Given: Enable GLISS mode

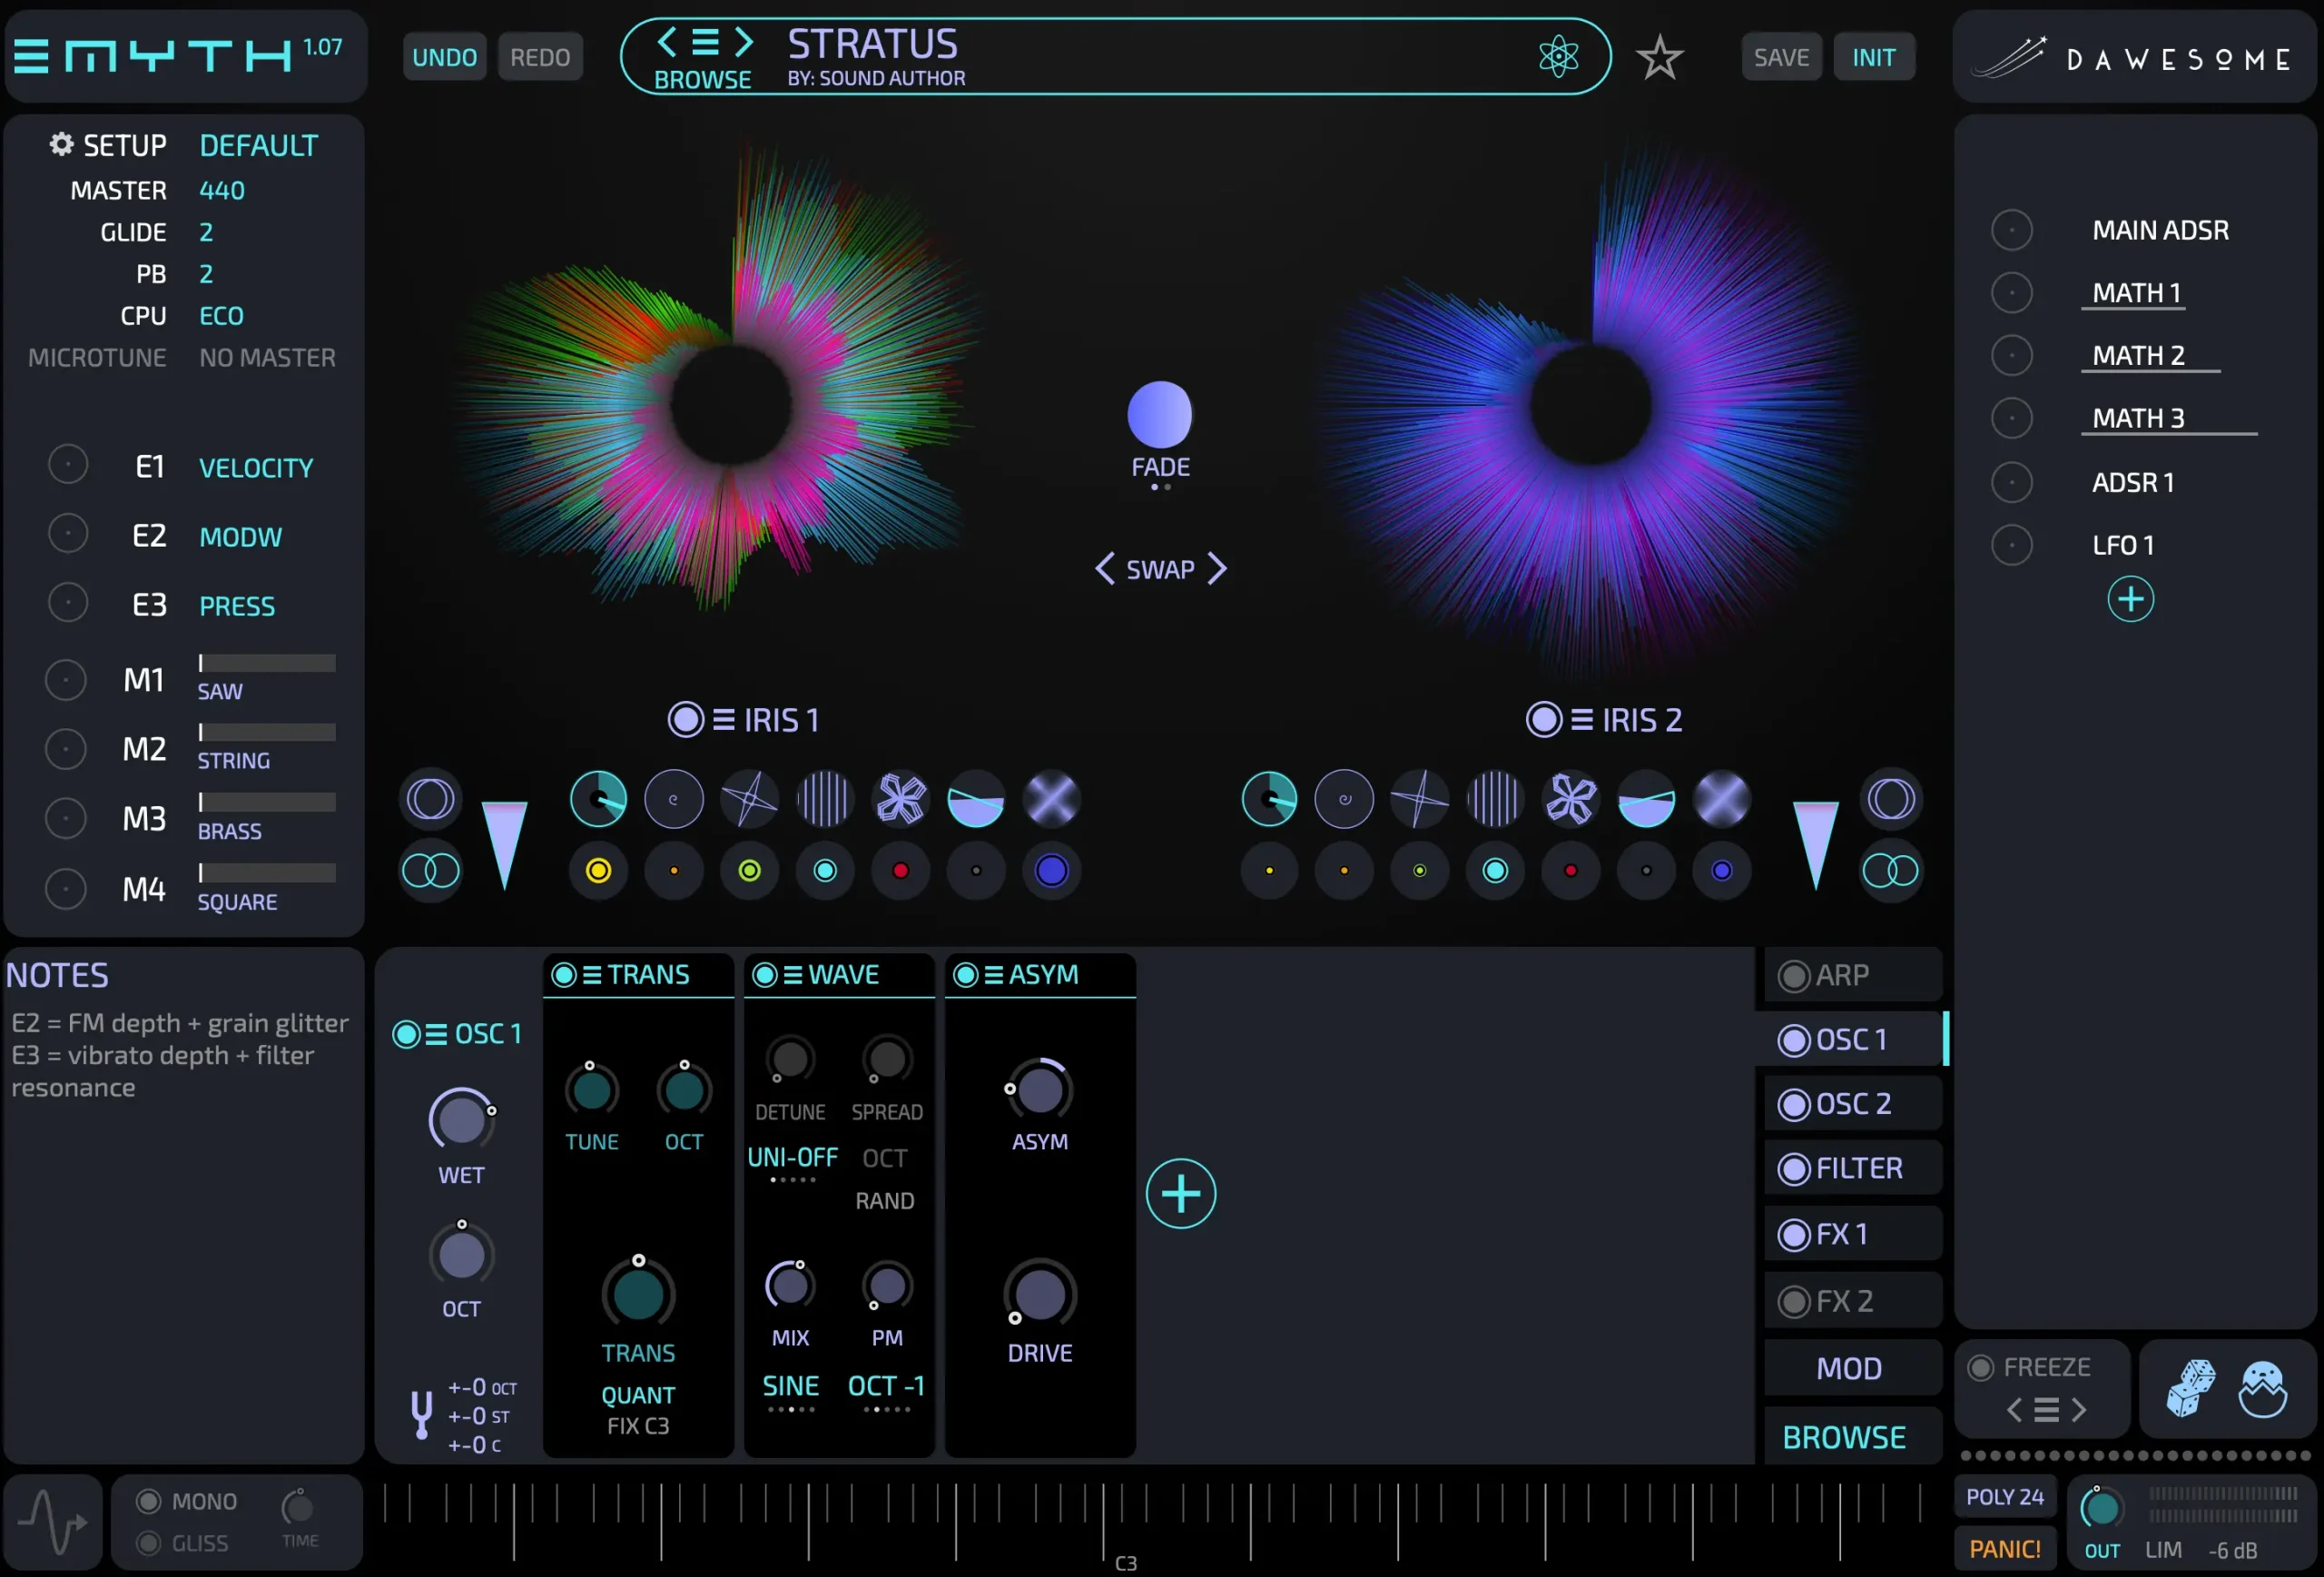Looking at the screenshot, I should pyautogui.click(x=149, y=1543).
